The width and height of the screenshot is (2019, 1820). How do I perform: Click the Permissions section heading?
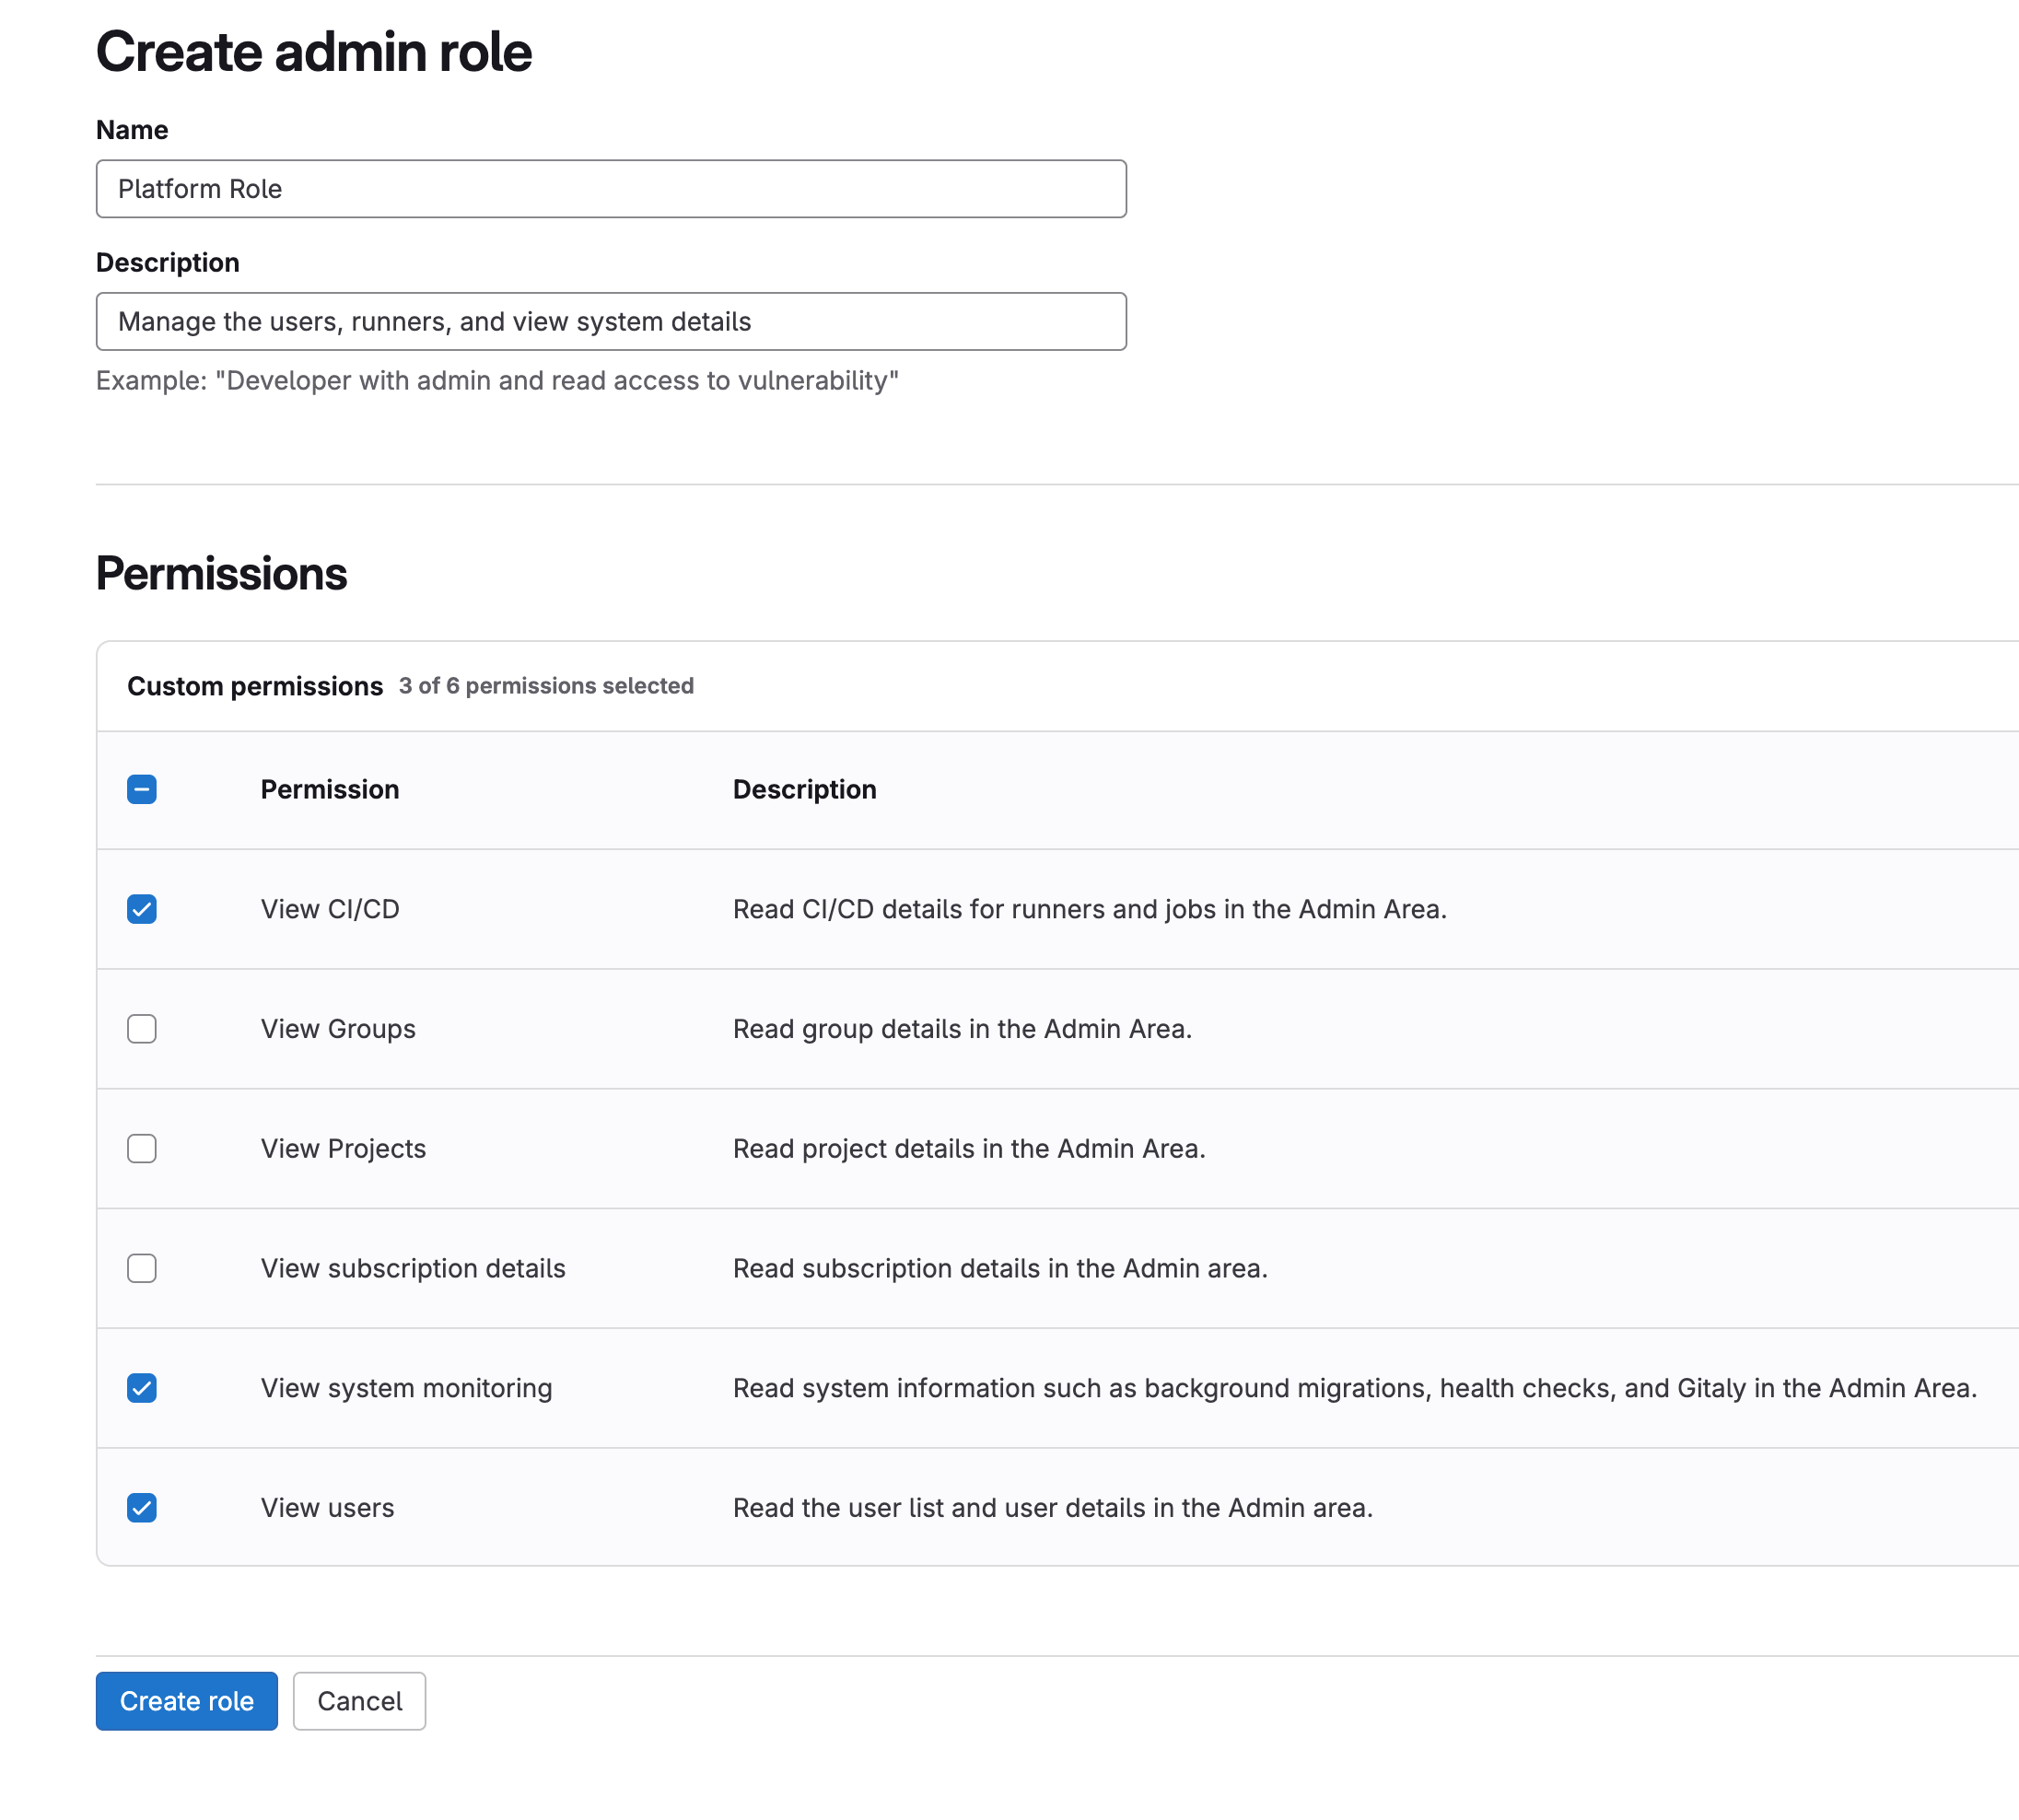pos(221,573)
